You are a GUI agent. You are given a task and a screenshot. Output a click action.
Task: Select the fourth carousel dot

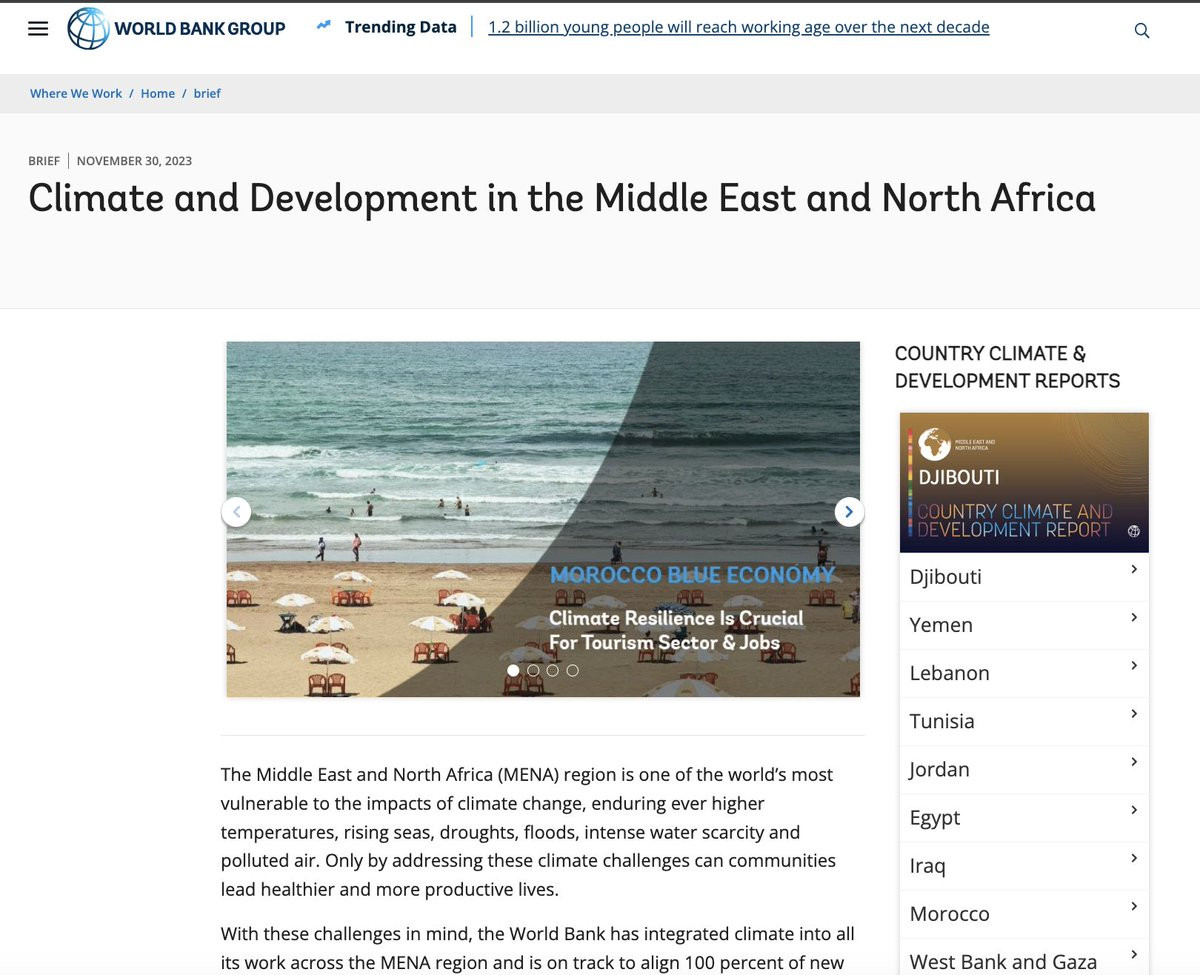pyautogui.click(x=573, y=670)
